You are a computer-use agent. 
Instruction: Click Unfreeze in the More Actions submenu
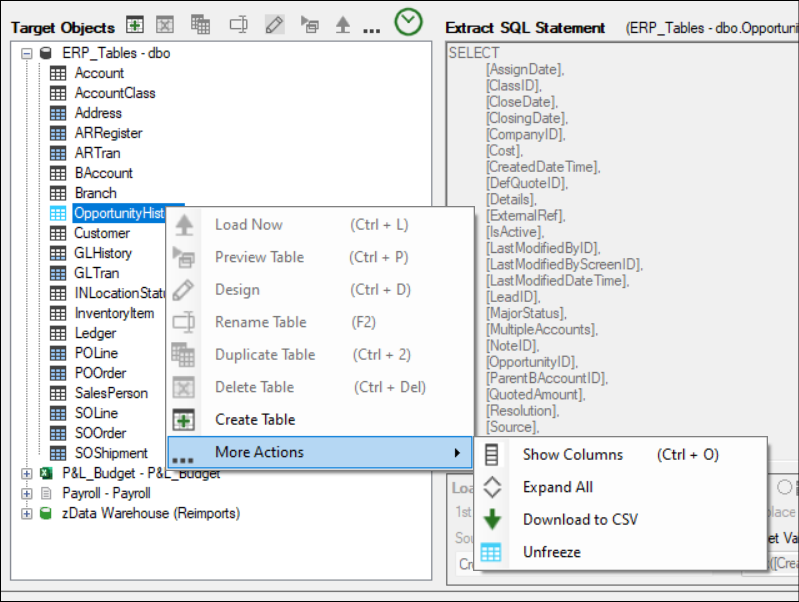pyautogui.click(x=551, y=552)
